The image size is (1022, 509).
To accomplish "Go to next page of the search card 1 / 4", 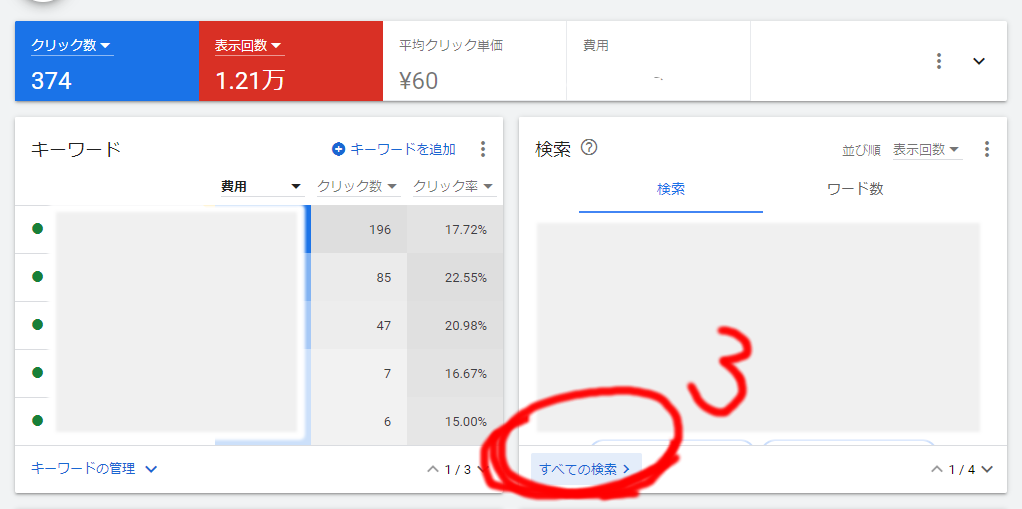I will coord(986,469).
